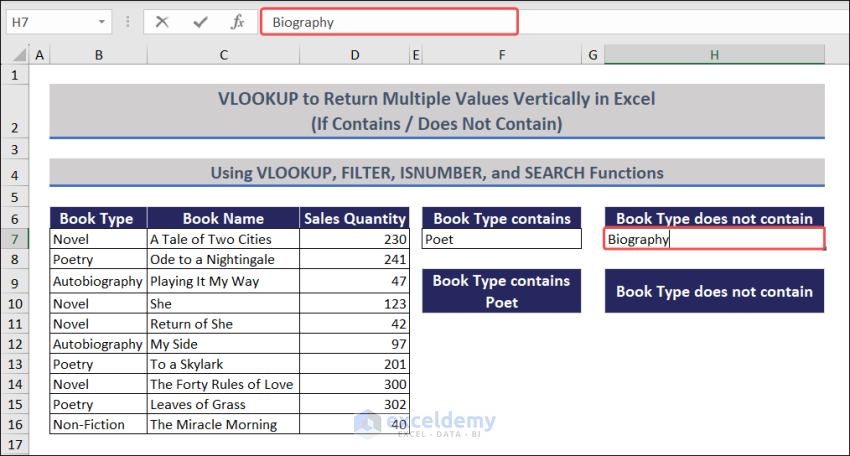Select the sales quantity 241 cell
The image size is (850, 456).
click(355, 260)
